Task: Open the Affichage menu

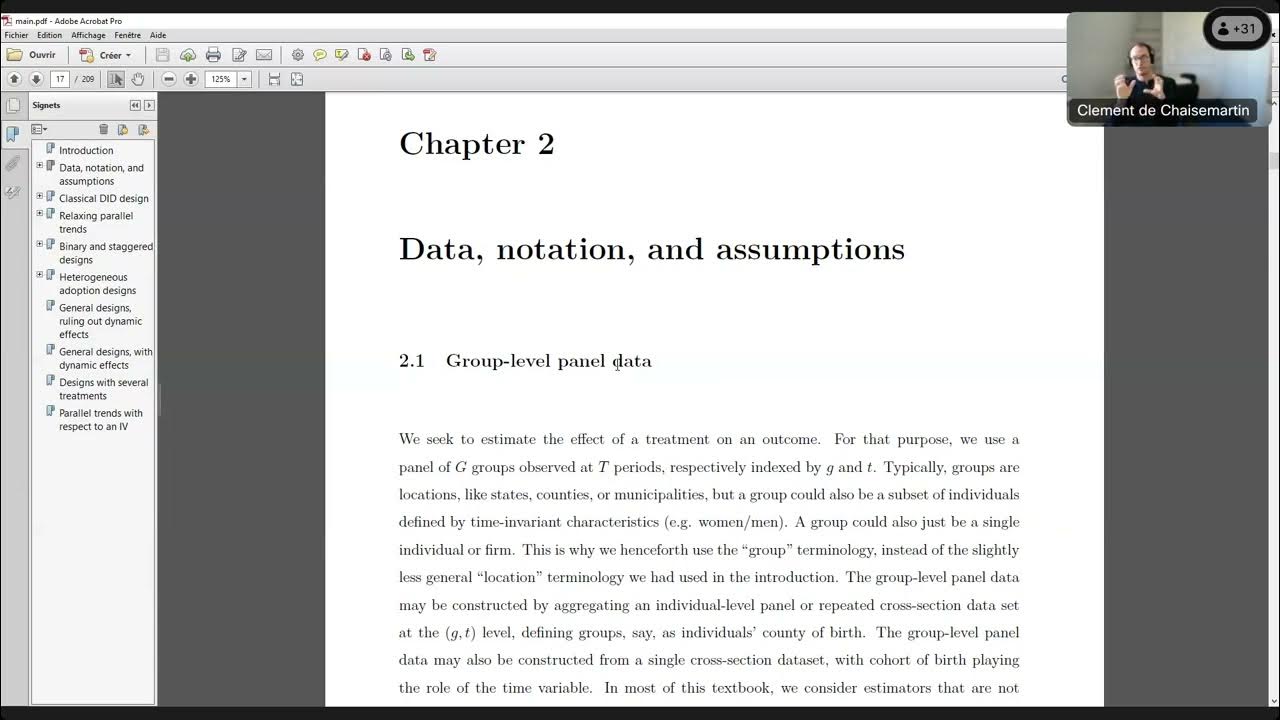Action: click(88, 35)
